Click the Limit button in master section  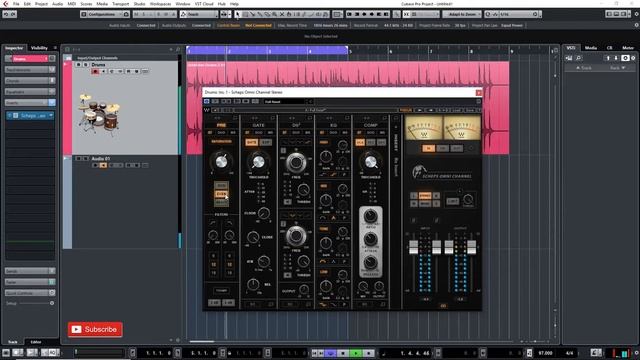[x=452, y=201]
